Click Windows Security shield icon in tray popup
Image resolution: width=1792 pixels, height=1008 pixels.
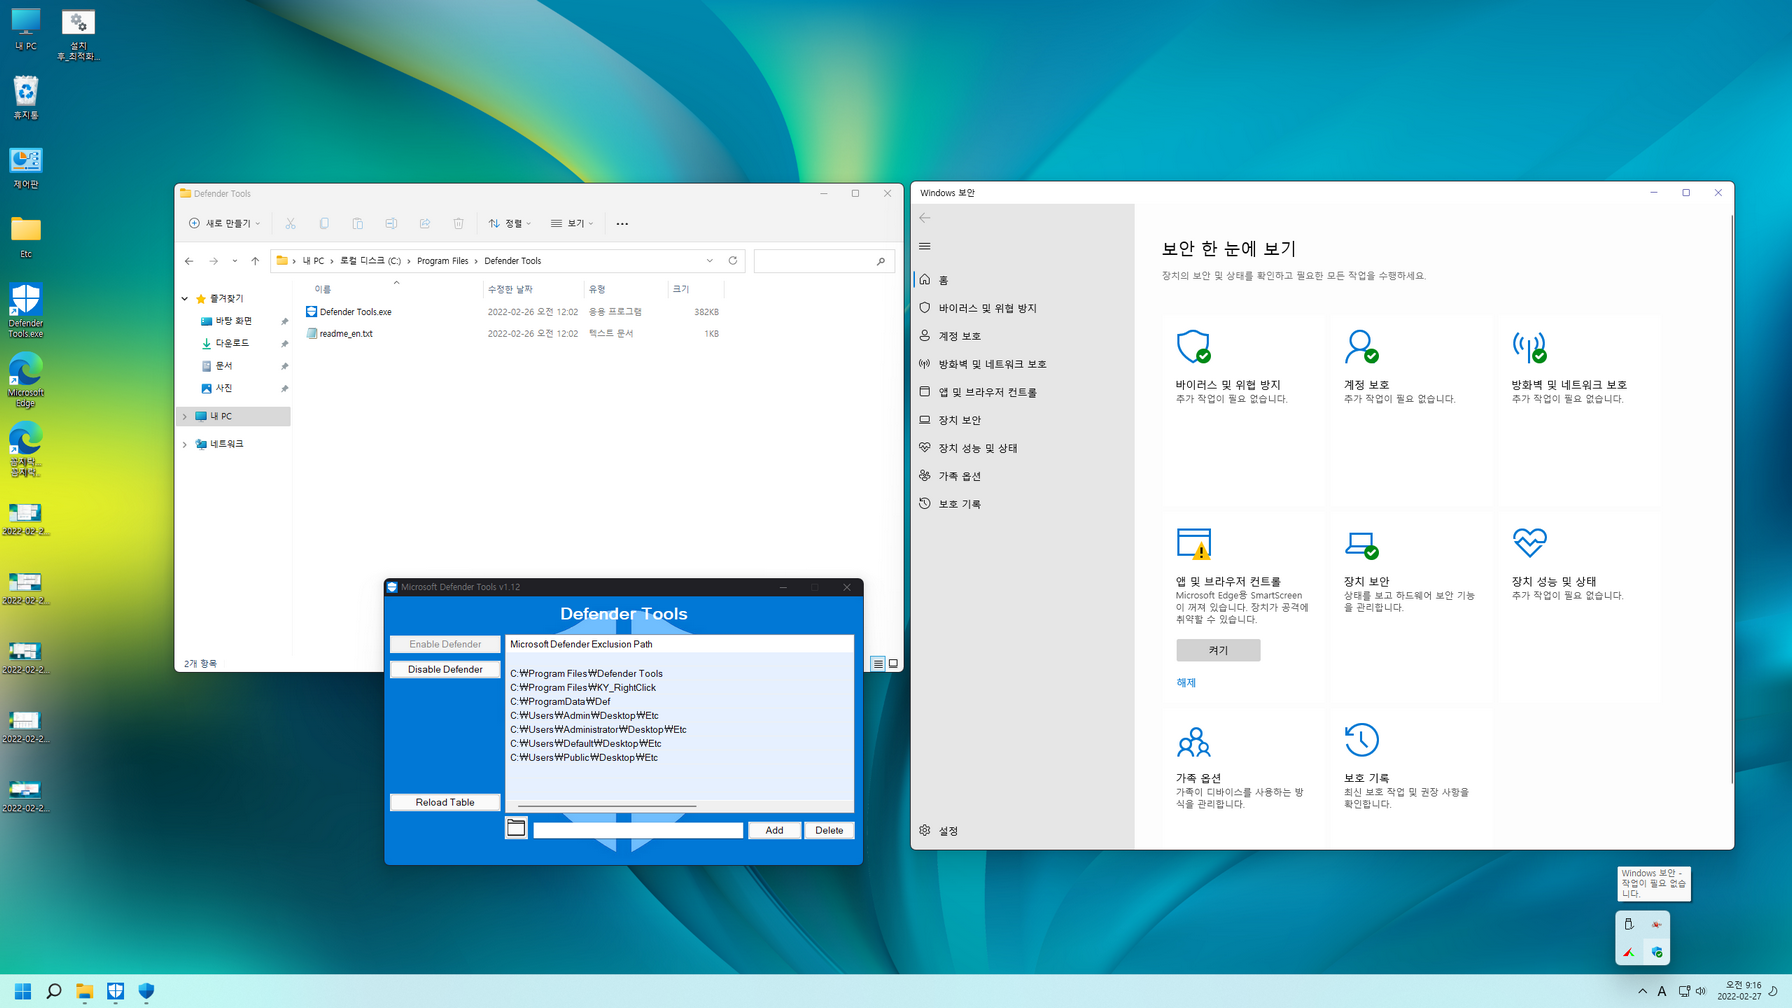point(1657,951)
